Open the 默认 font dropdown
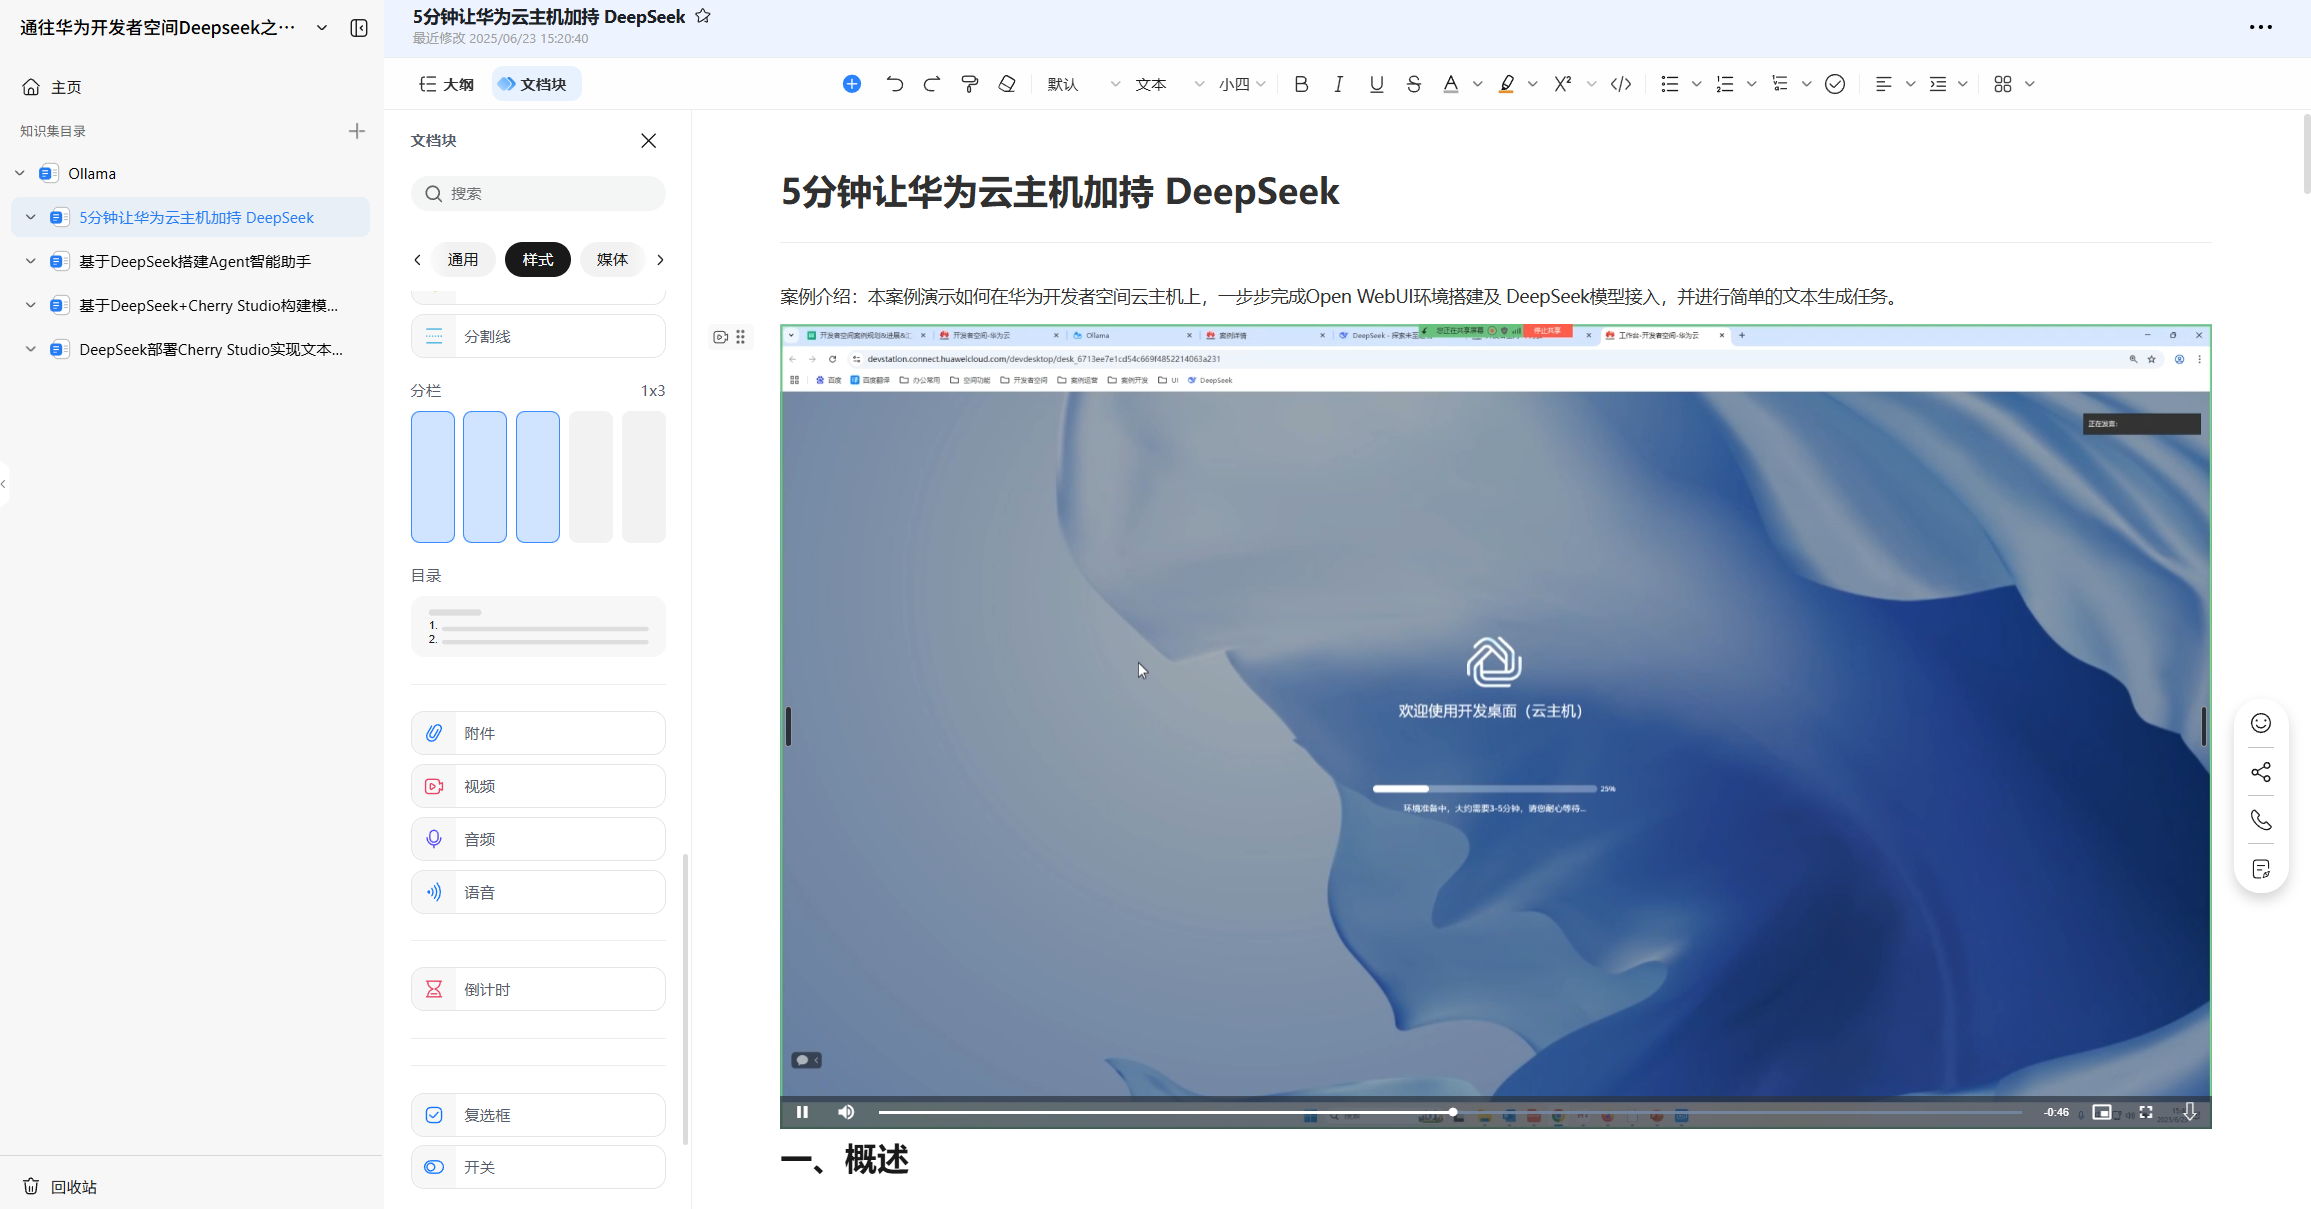 coord(1083,84)
